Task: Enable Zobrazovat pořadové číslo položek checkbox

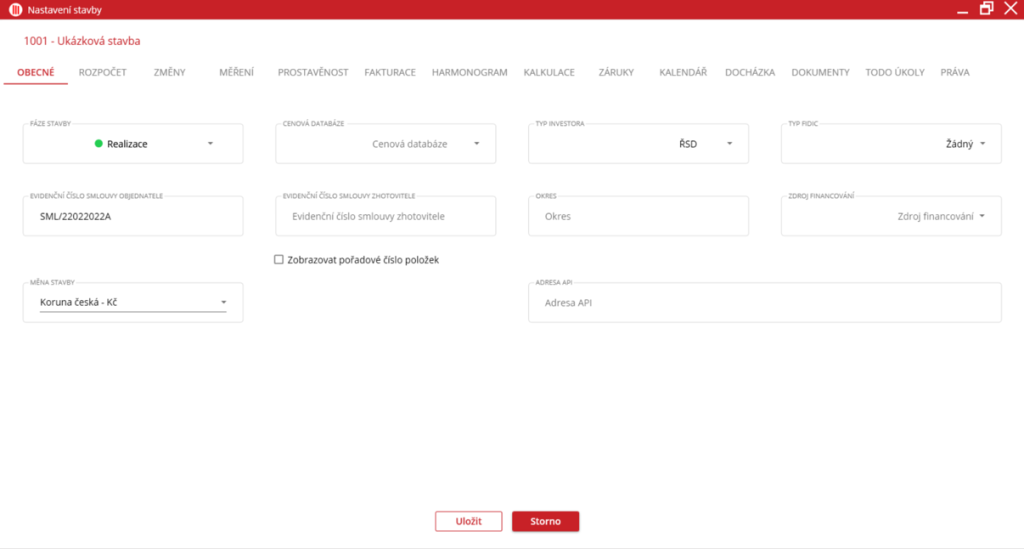Action: [x=279, y=260]
